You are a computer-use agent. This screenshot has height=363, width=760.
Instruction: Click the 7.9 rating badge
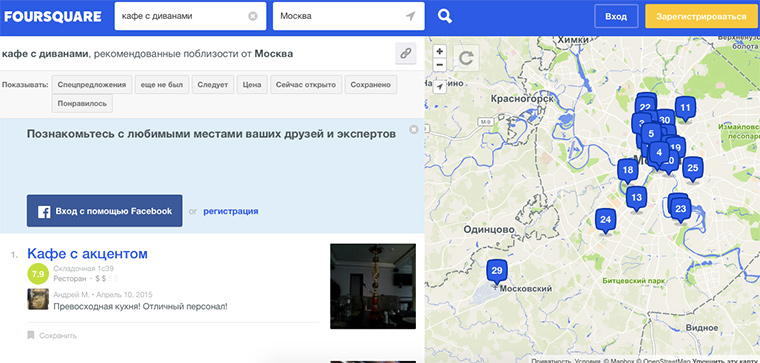click(38, 274)
